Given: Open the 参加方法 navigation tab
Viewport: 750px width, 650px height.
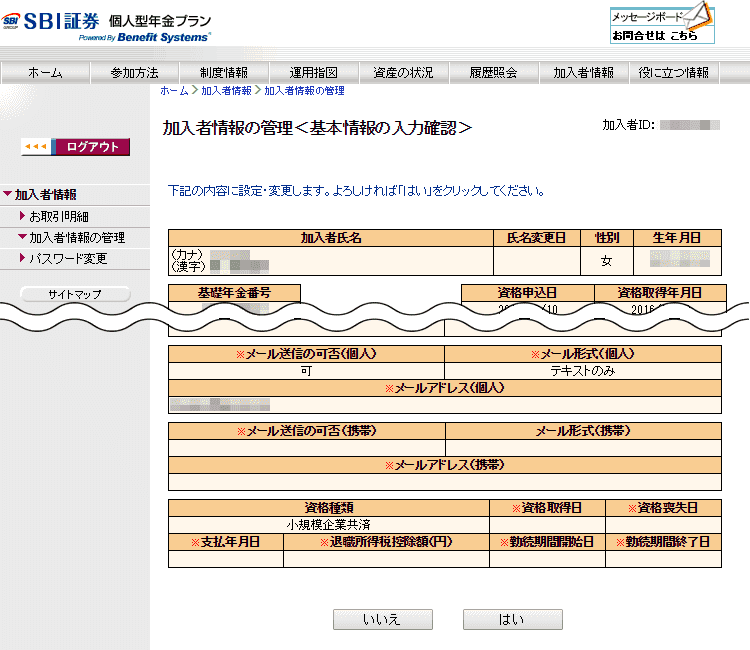Looking at the screenshot, I should point(134,73).
